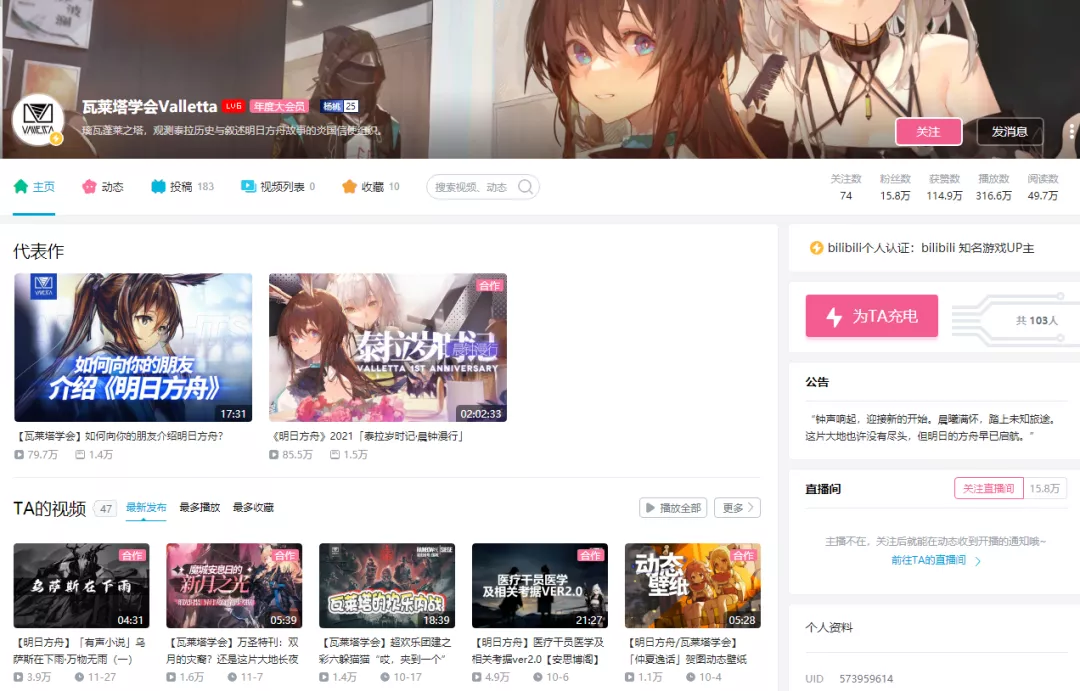Sort the uploader's videos by 最新发布

click(146, 508)
